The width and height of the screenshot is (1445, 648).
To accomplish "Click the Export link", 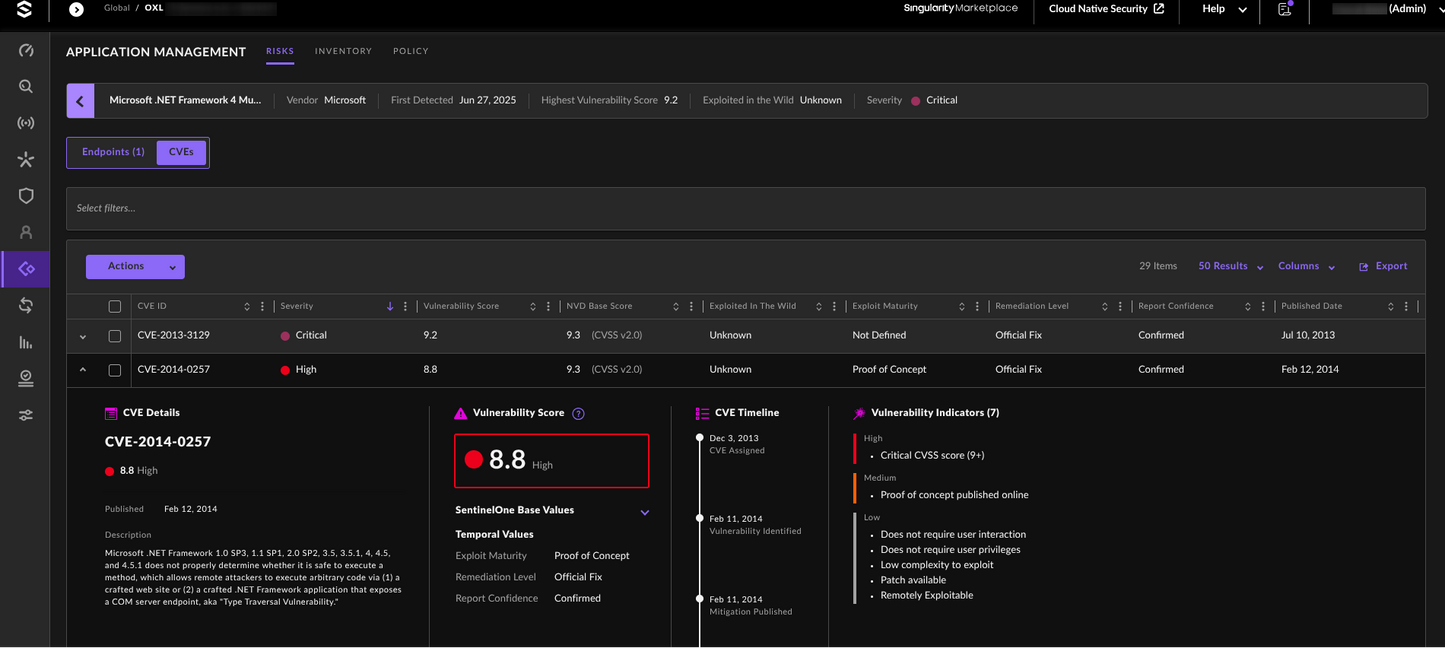I will point(1383,267).
